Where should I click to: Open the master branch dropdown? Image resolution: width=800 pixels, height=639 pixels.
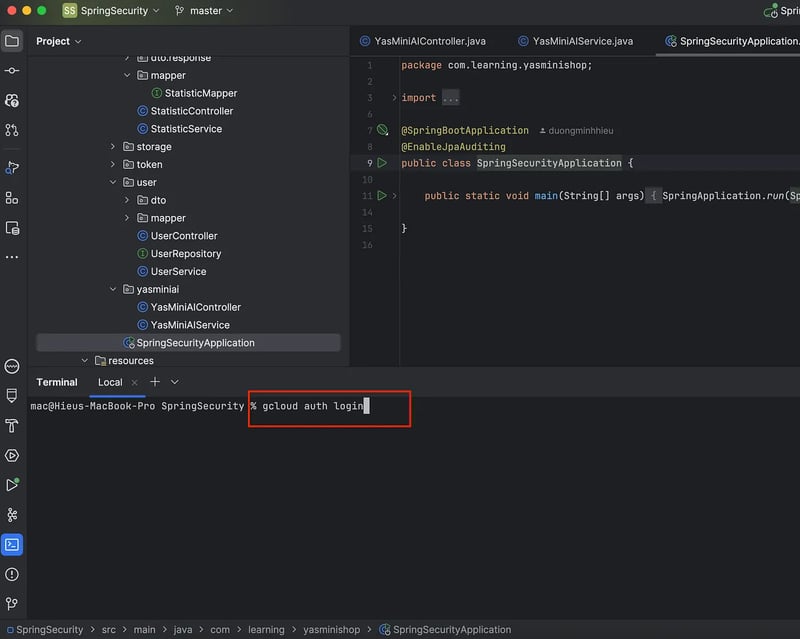coord(203,10)
